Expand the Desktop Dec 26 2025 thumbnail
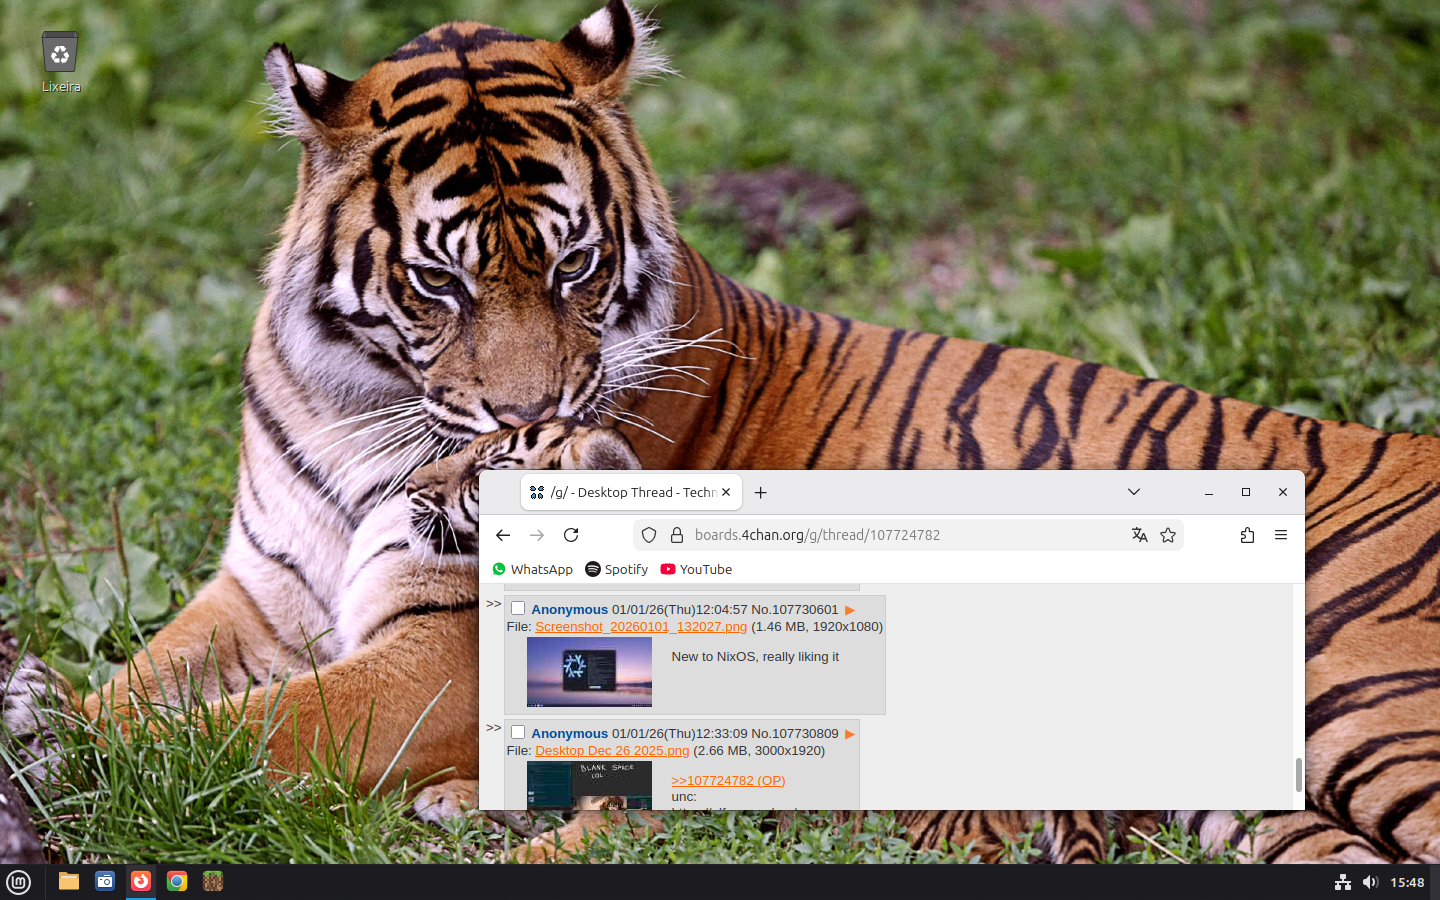Screen dimensions: 1440x900 pyautogui.click(x=589, y=785)
